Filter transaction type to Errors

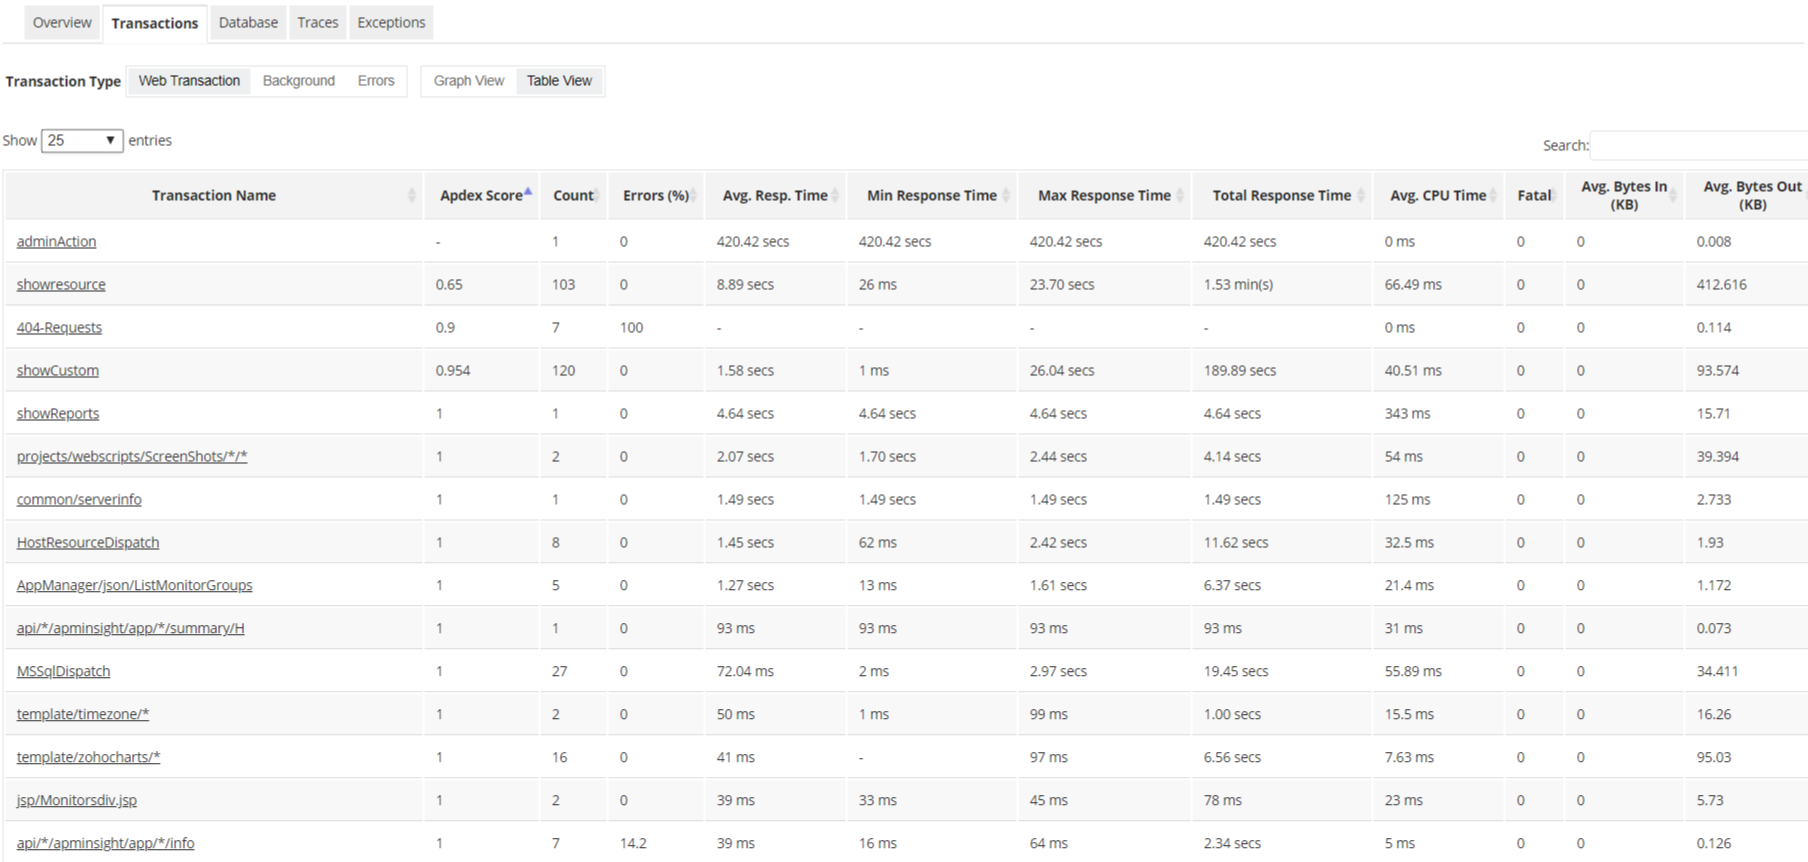coord(376,81)
